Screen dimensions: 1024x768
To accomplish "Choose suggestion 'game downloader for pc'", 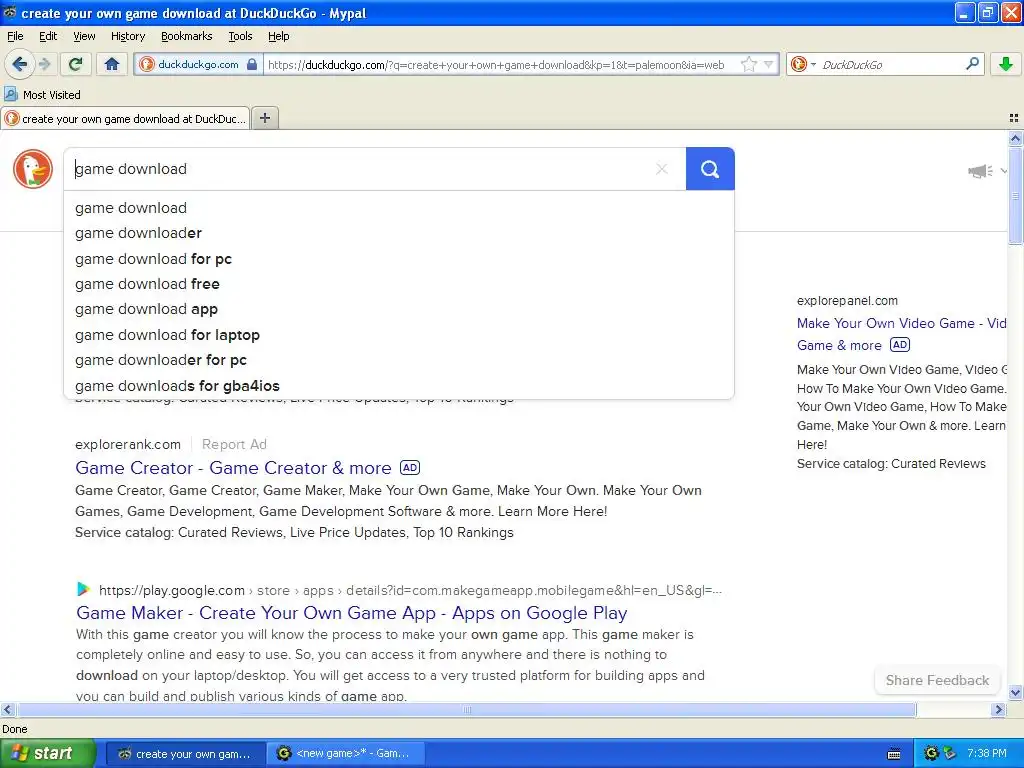I will pos(399,360).
